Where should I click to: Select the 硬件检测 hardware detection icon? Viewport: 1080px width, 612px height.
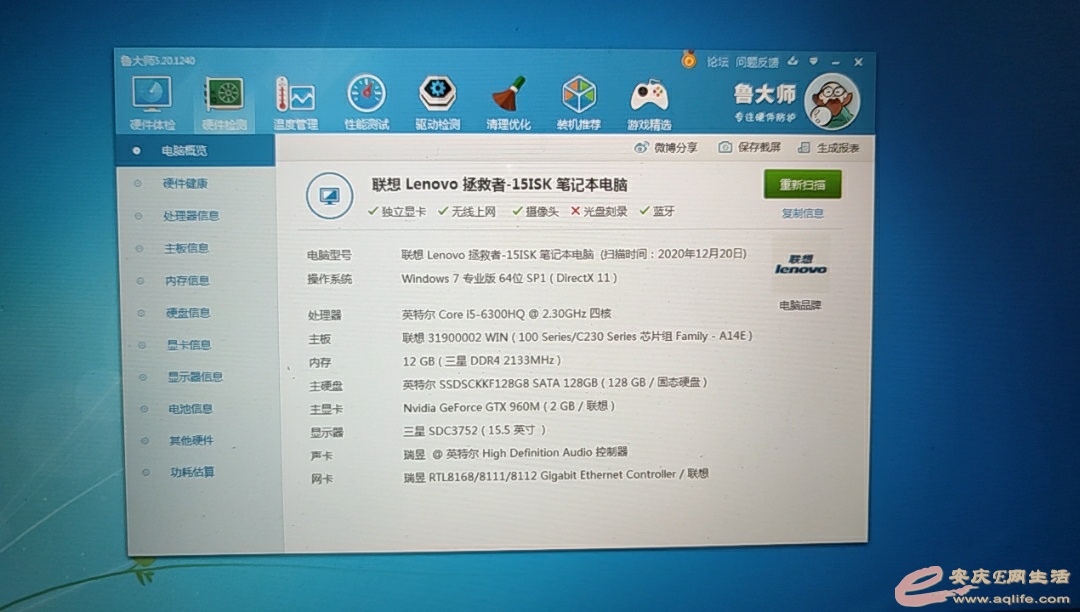(224, 98)
